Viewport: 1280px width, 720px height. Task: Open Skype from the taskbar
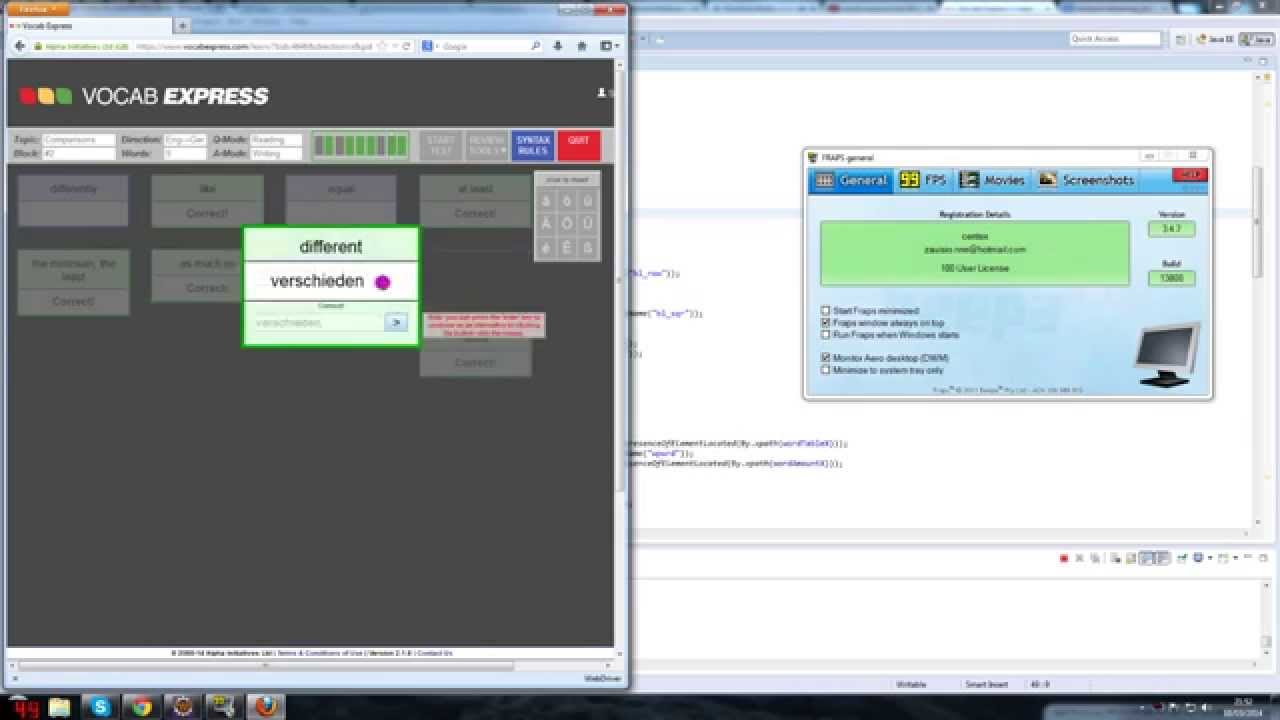[101, 706]
